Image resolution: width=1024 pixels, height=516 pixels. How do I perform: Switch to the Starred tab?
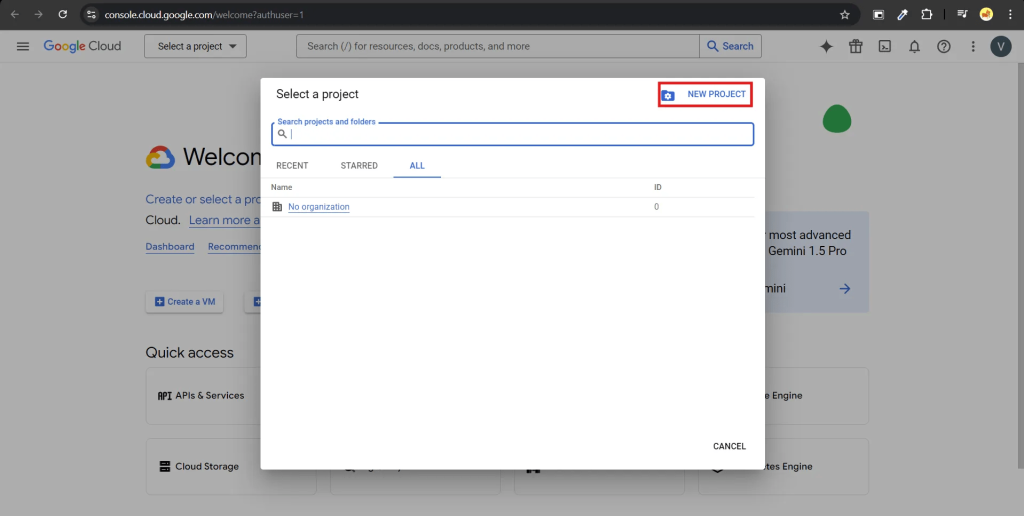(359, 165)
